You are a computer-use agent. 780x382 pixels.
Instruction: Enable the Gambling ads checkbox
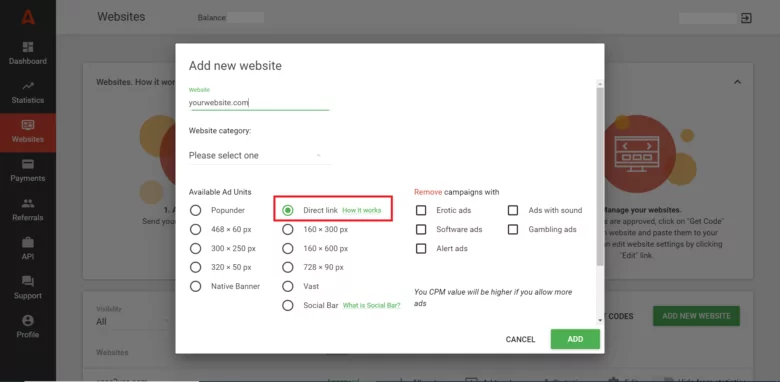tap(513, 229)
